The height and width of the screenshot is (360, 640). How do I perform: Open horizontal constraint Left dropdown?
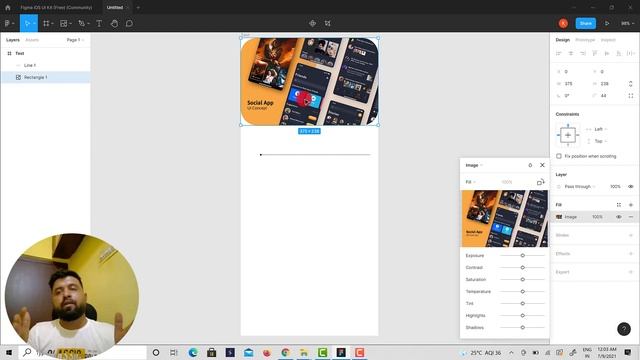600,129
